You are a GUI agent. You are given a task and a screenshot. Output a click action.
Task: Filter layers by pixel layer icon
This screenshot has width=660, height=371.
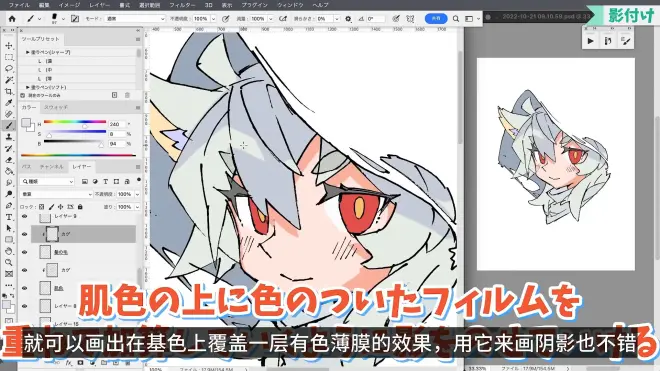point(85,181)
